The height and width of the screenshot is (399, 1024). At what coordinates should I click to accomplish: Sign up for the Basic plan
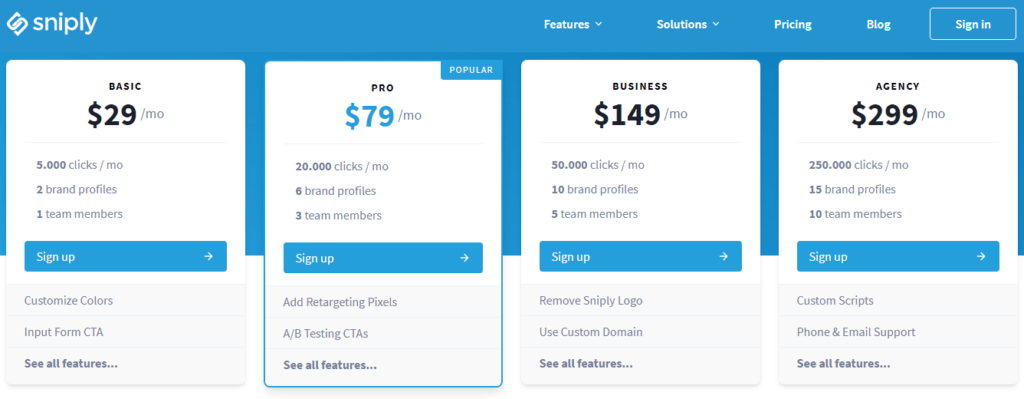point(125,257)
